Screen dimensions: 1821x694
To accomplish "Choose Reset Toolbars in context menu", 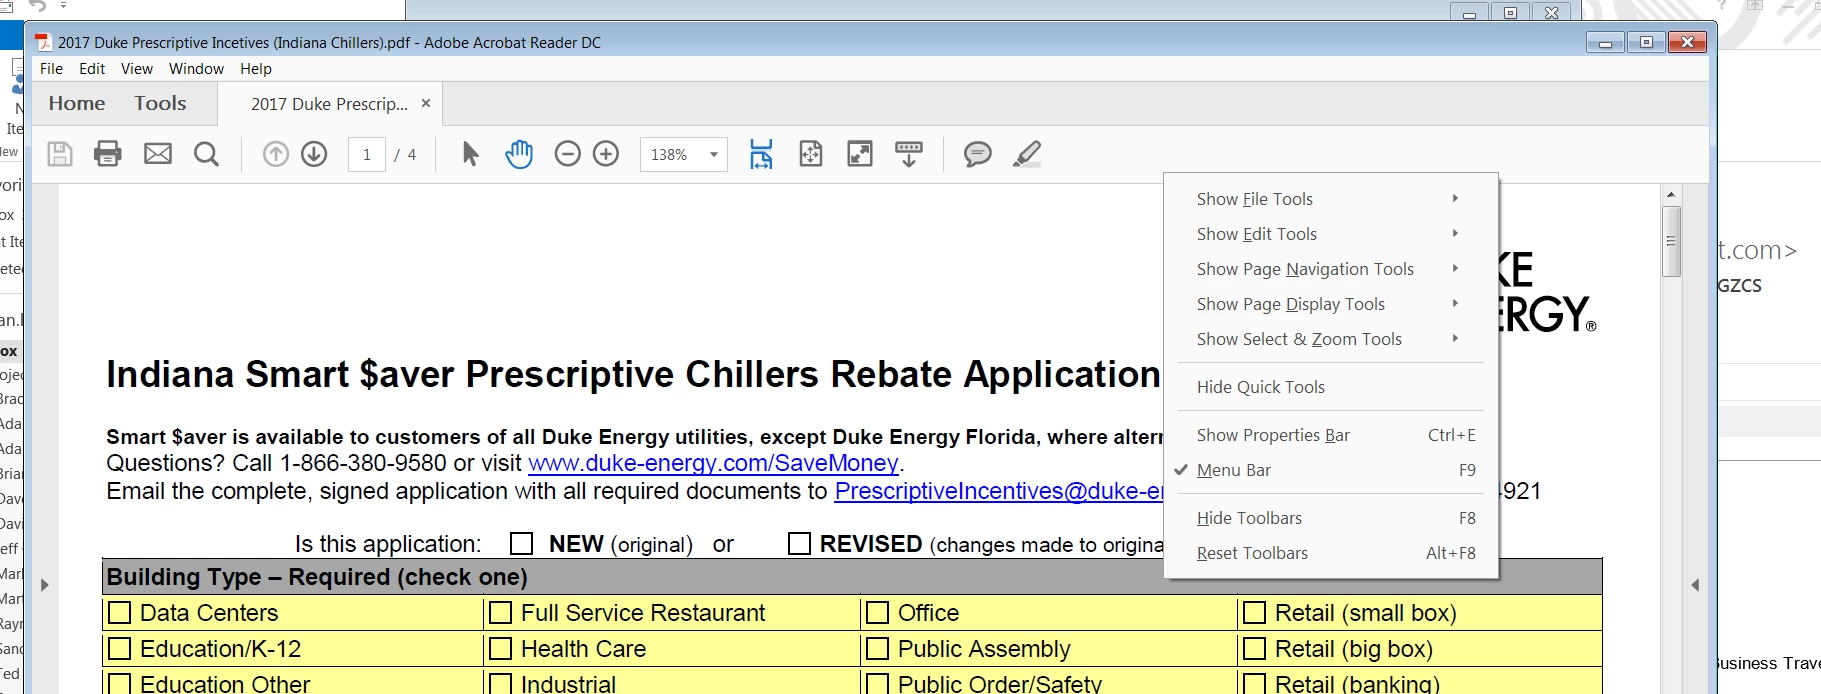I will point(1331,553).
